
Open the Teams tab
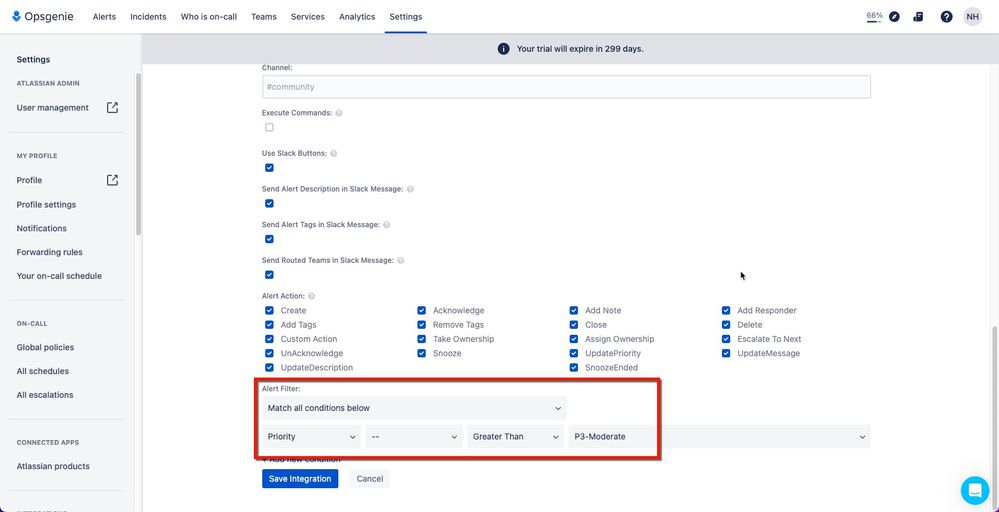[x=264, y=17]
